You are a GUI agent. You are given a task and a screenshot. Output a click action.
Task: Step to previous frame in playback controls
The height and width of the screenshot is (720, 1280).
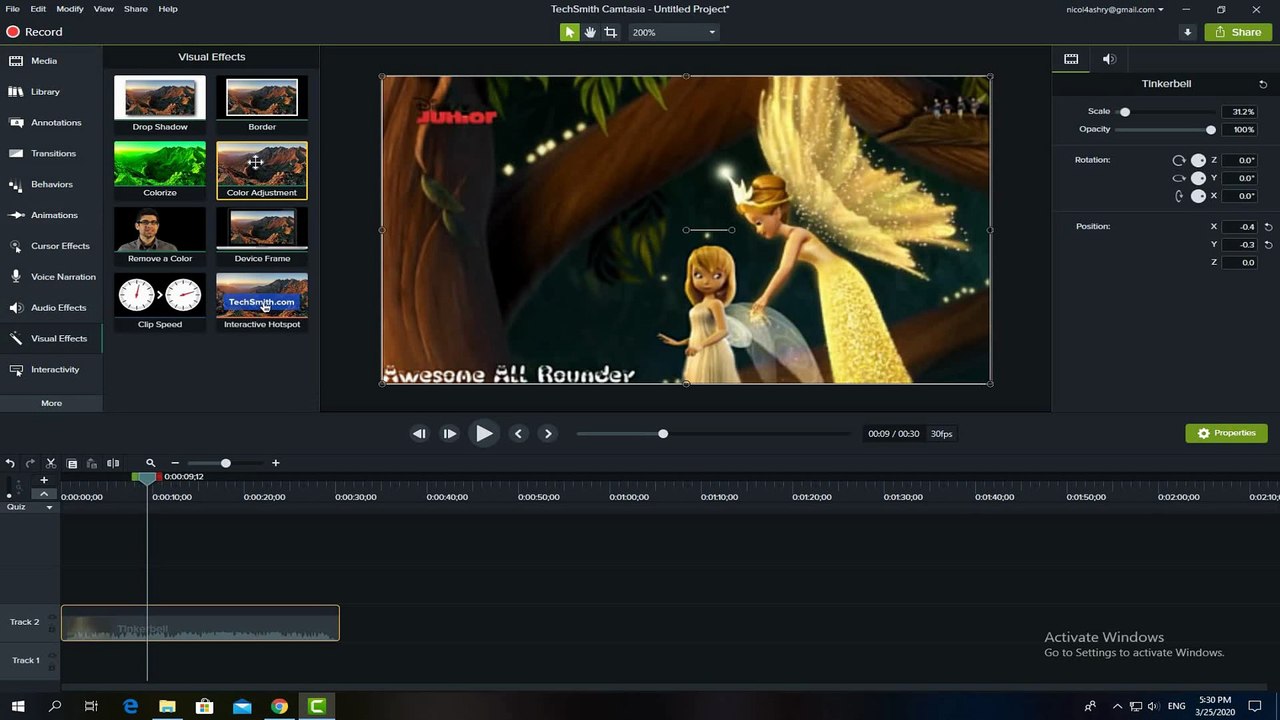419,433
